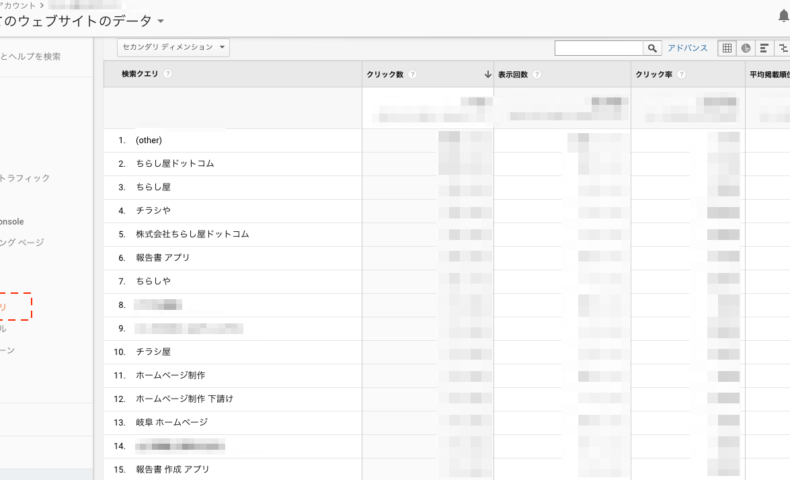Click query チラシ屋 in row 10
Image resolution: width=790 pixels, height=480 pixels.
click(x=153, y=352)
